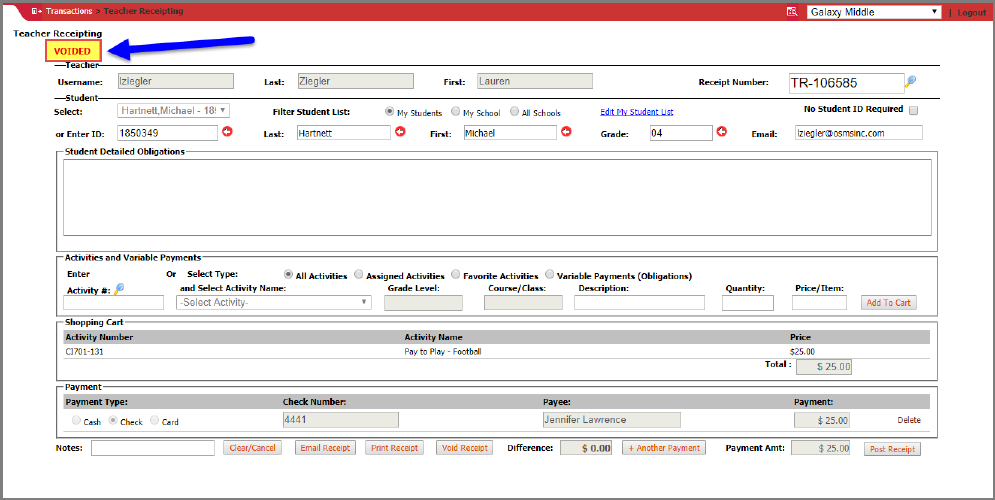This screenshot has width=995, height=500.
Task: Click the Activity Name column header
Action: point(433,337)
